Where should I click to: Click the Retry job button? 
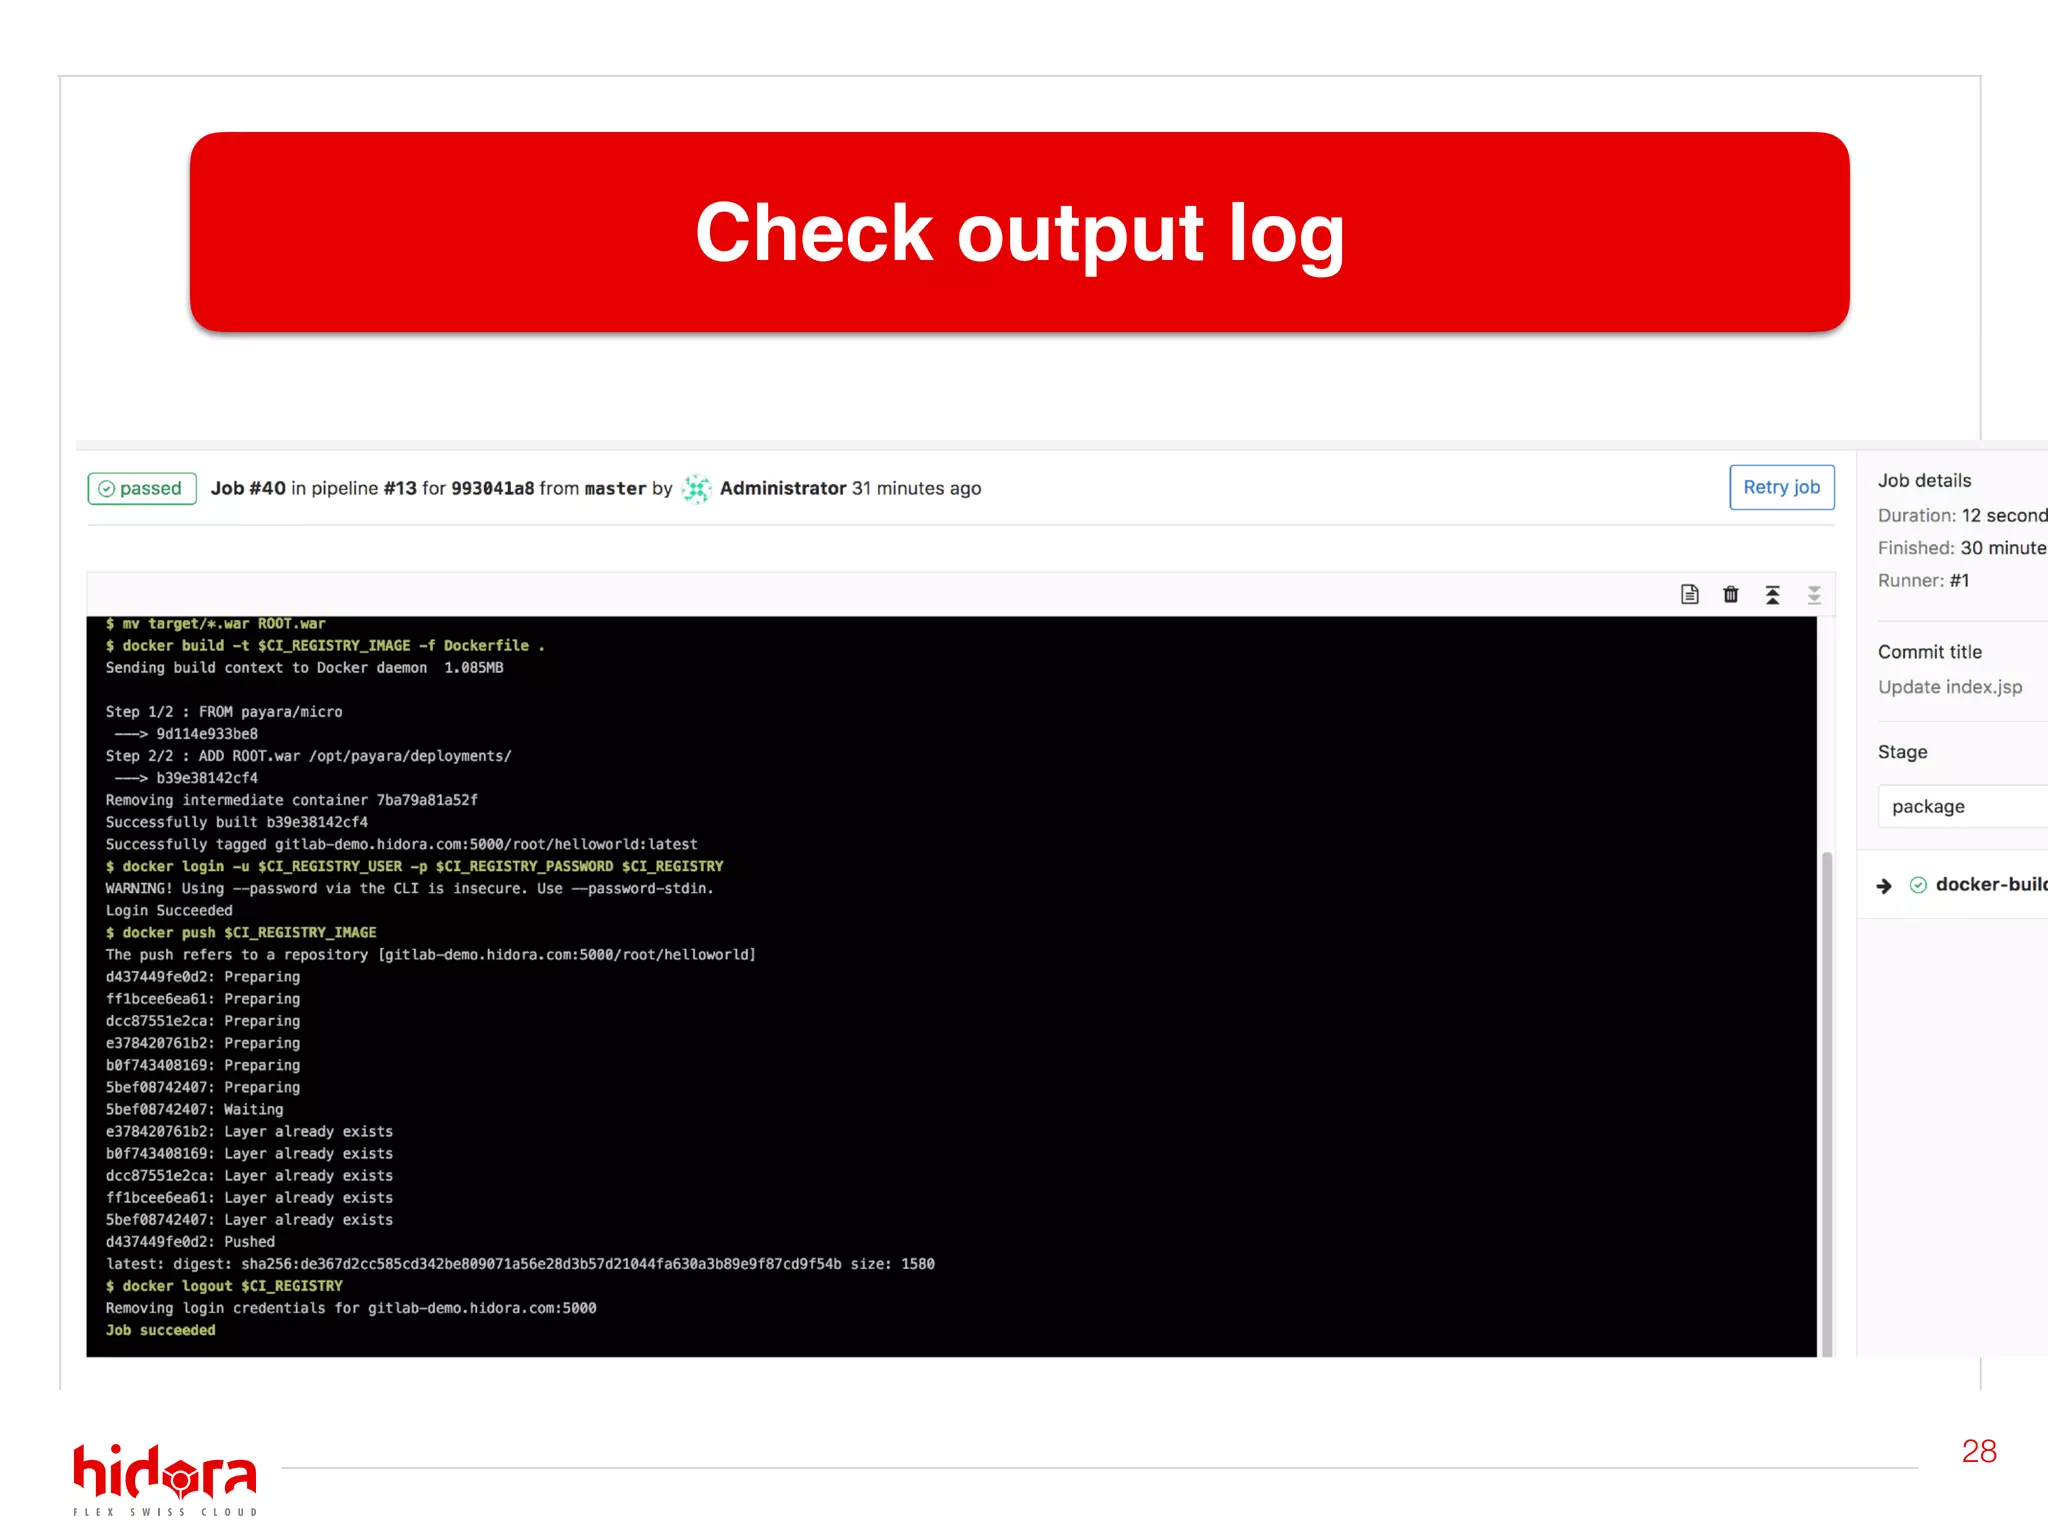click(1781, 487)
